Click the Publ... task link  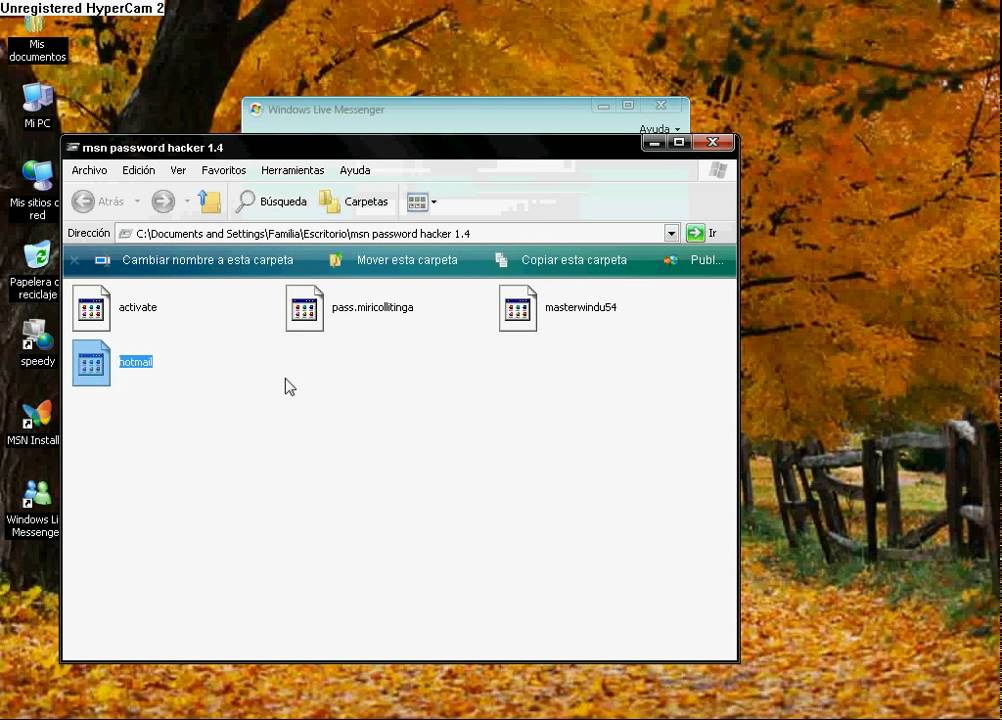point(707,260)
